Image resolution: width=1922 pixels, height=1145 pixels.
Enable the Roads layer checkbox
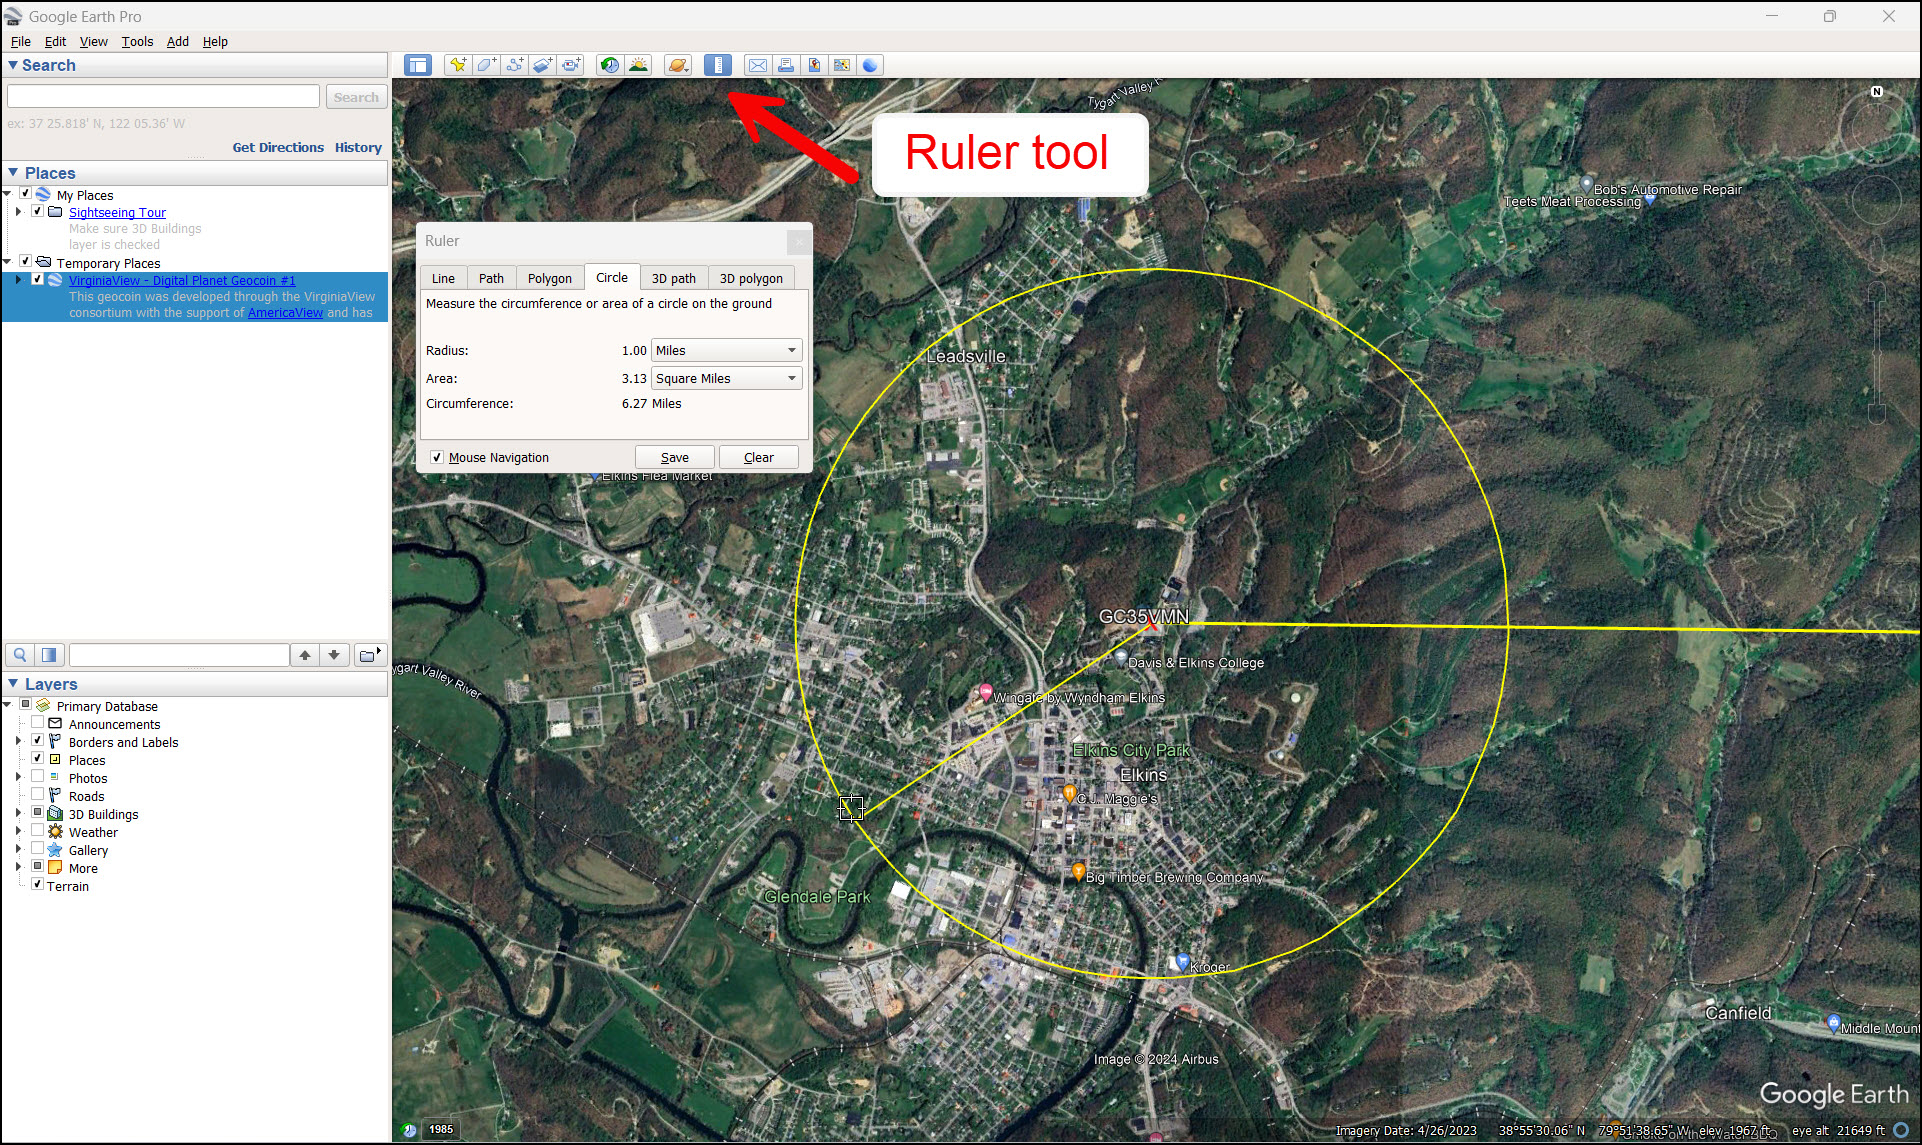(37, 794)
